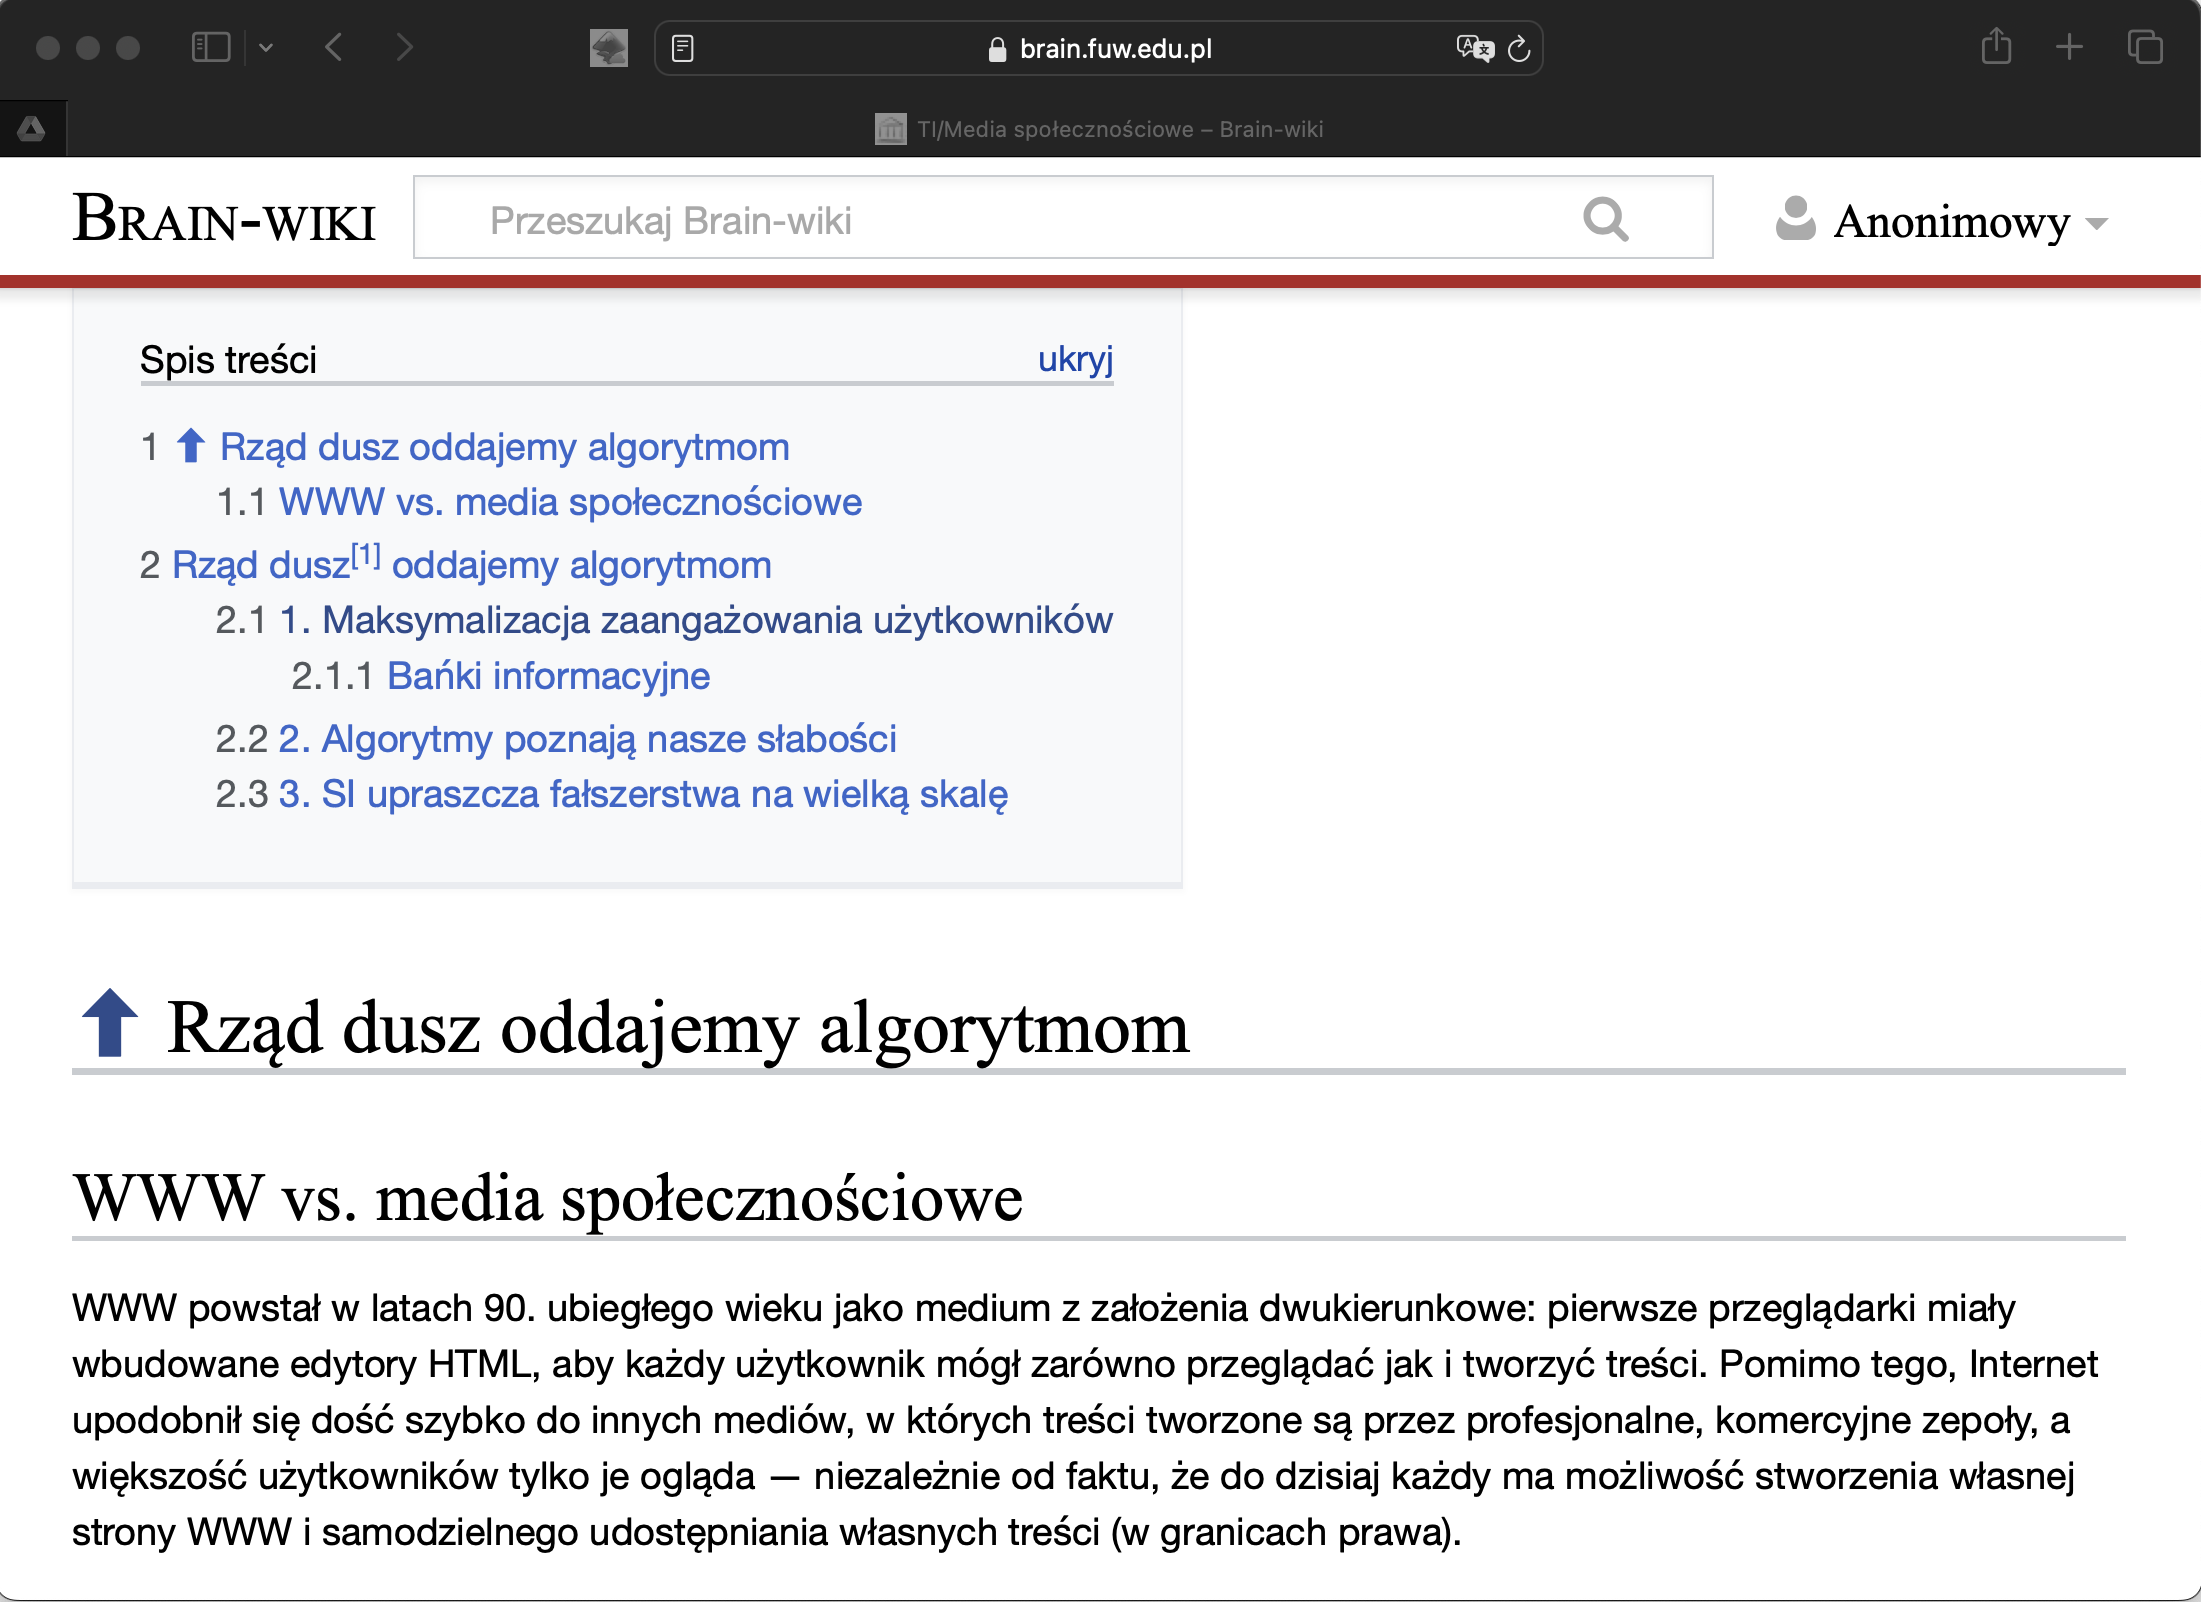Image resolution: width=2201 pixels, height=1602 pixels.
Task: Click the blue up arrow beside main heading
Action: pos(110,1023)
